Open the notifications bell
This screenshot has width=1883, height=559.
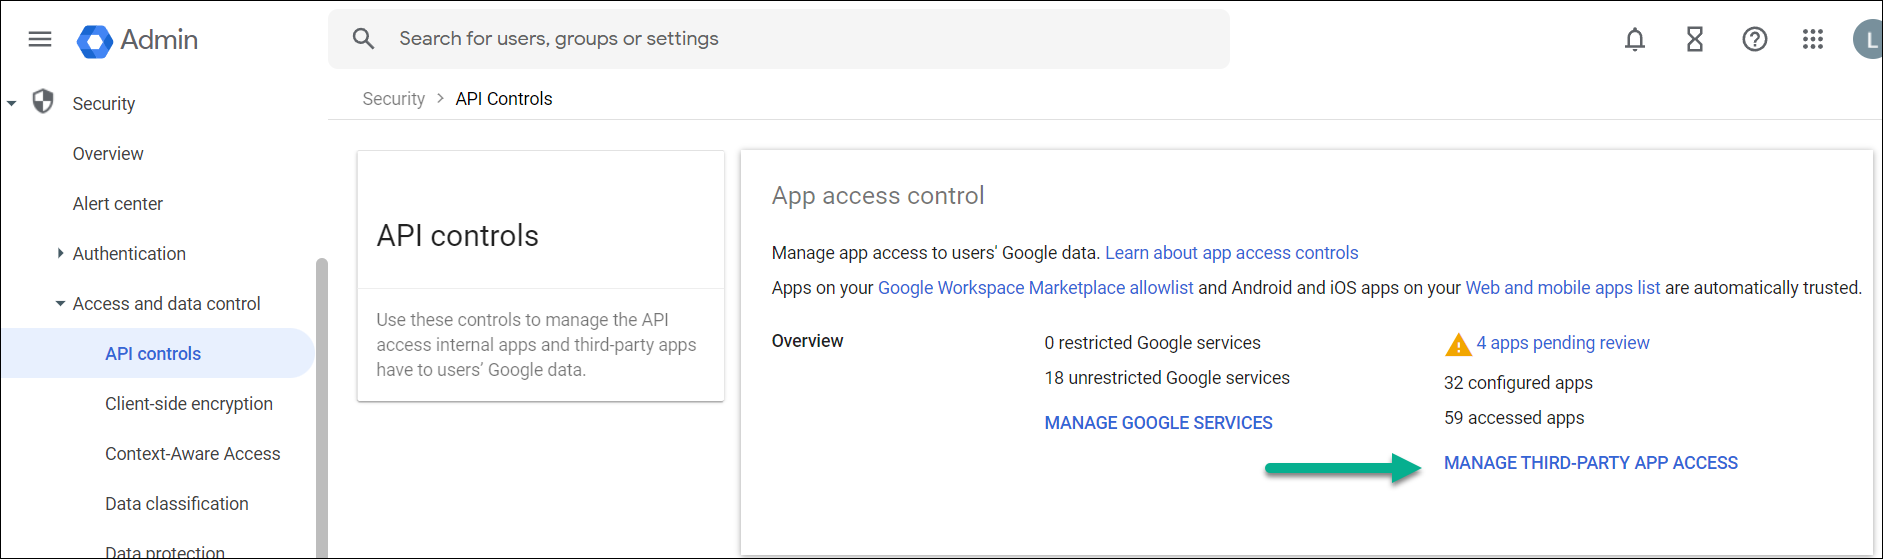(x=1635, y=39)
